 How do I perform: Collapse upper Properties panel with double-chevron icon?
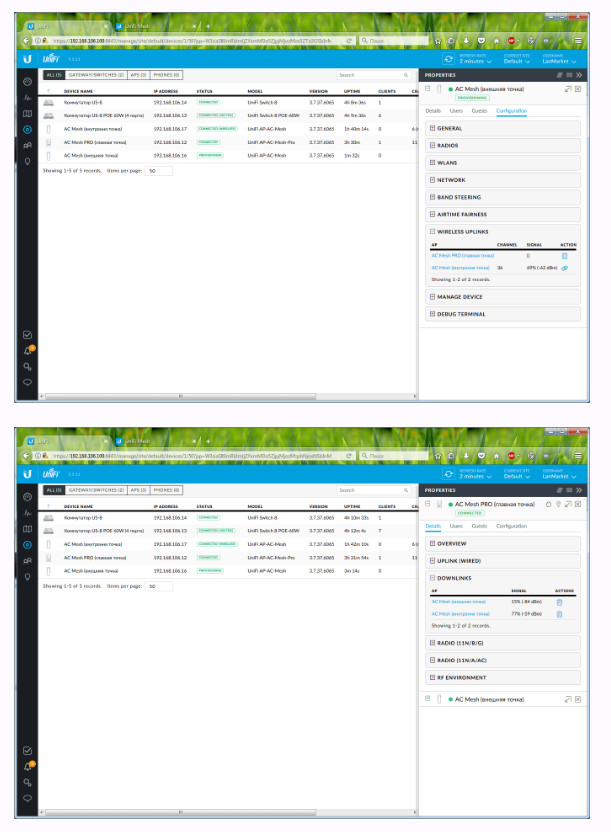pos(579,75)
